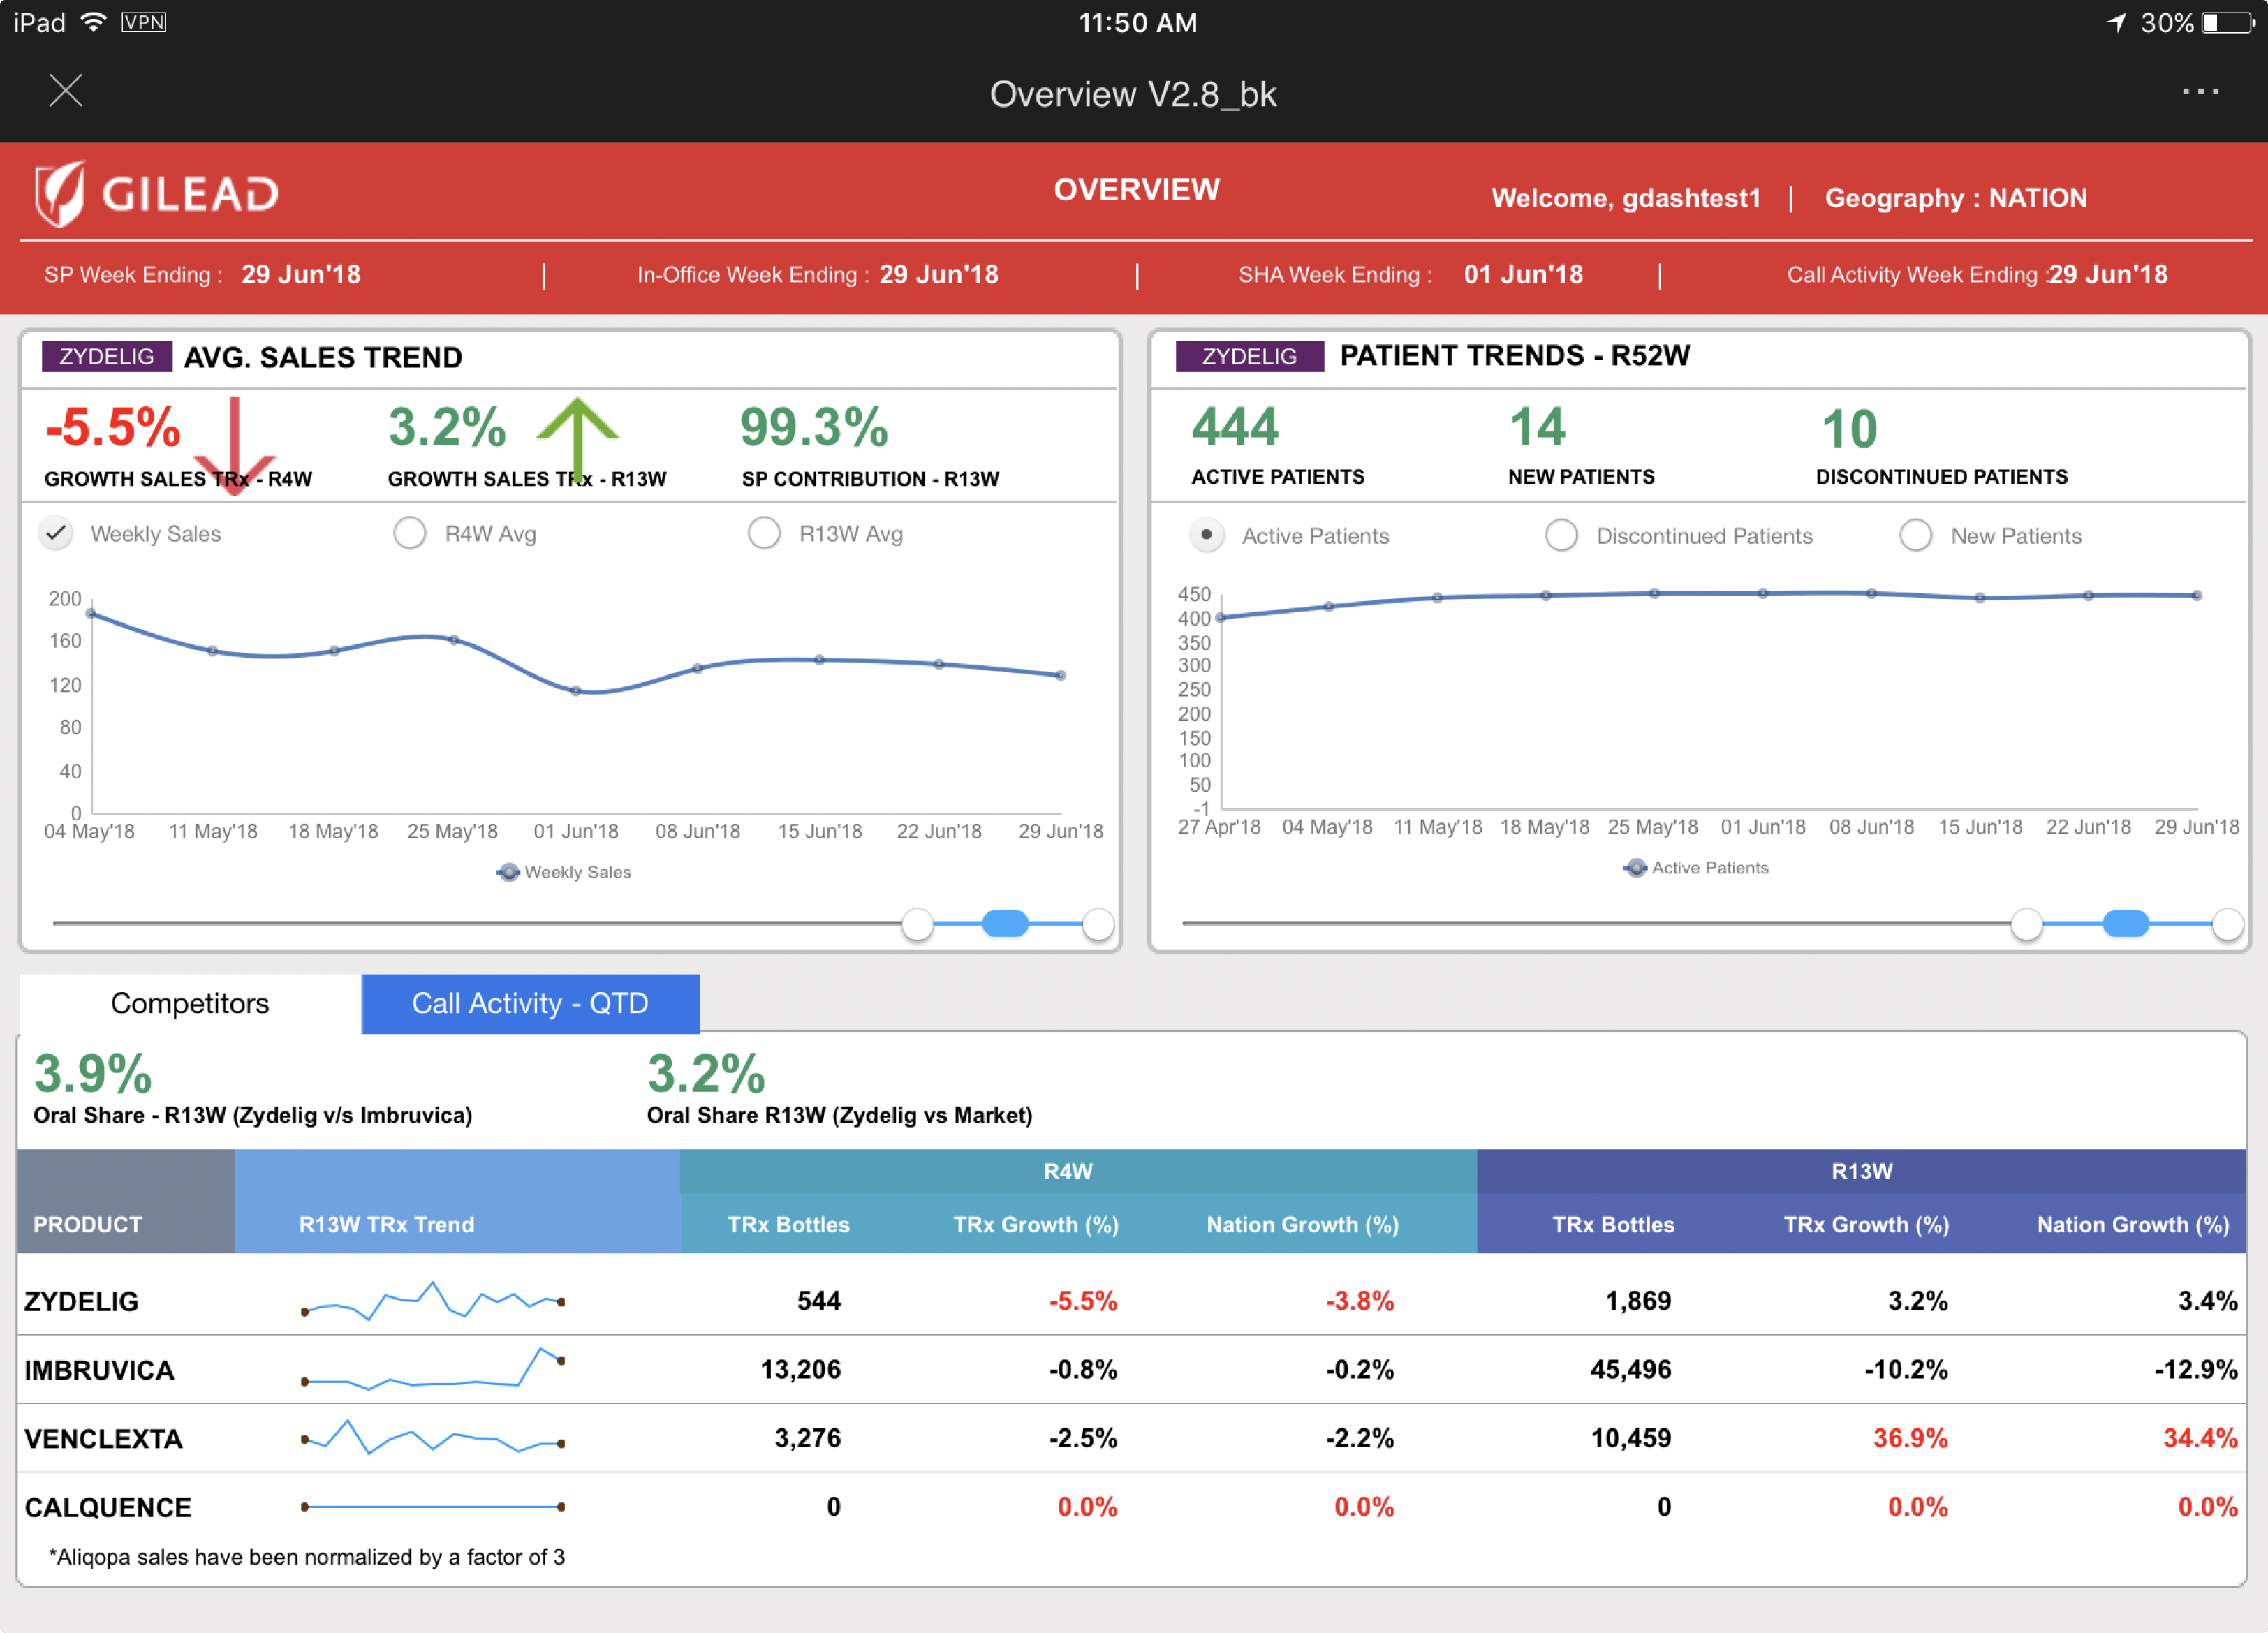The height and width of the screenshot is (1633, 2268).
Task: Click the IMBRUVICA R13W TRx sparkline
Action: click(x=433, y=1369)
